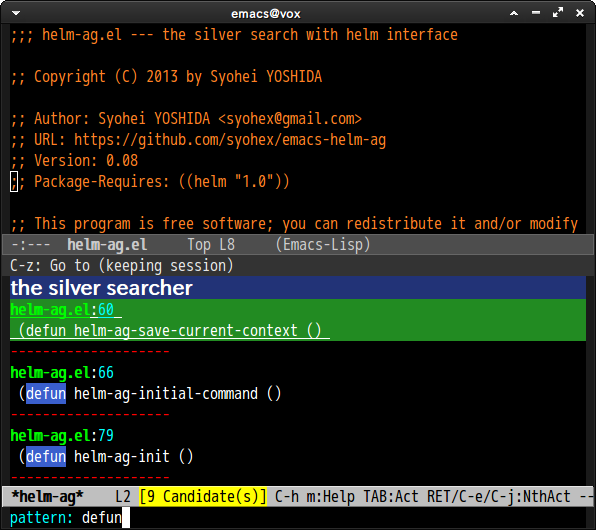Click the -:--- buffer status indicator
596x530 pixels.
[x=30, y=245]
